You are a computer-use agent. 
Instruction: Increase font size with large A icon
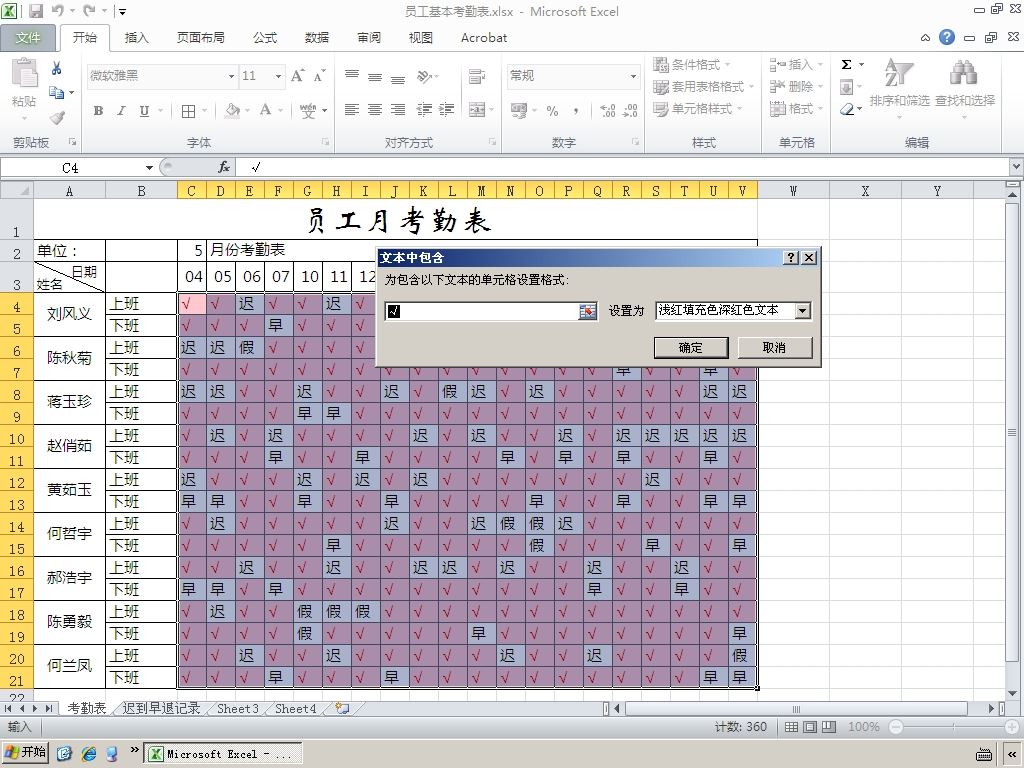[x=297, y=76]
